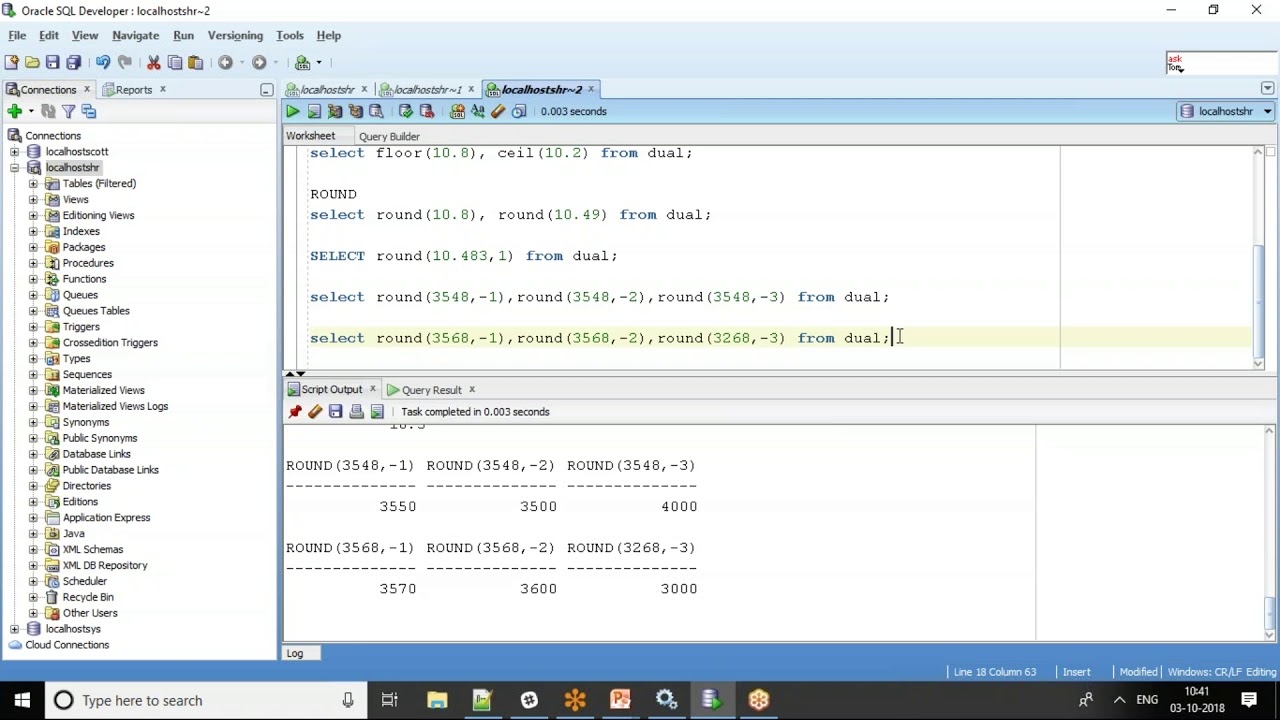Click the Paste clipboard icon
Screen dimensions: 1280x720
(195, 62)
